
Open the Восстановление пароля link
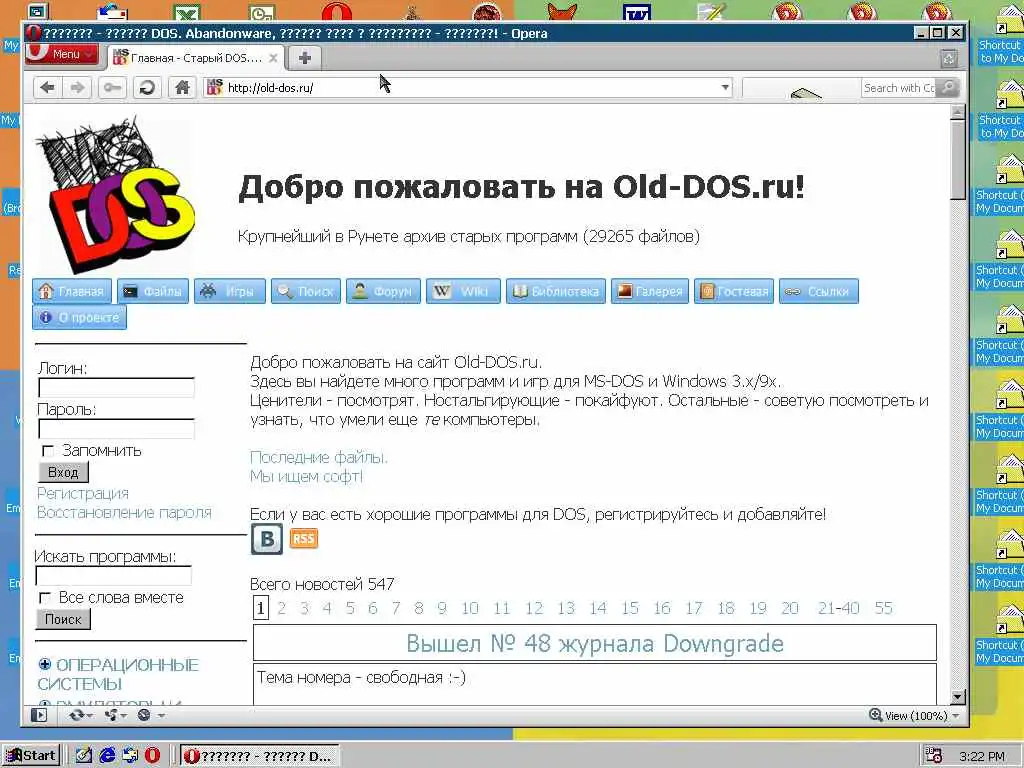coord(124,513)
